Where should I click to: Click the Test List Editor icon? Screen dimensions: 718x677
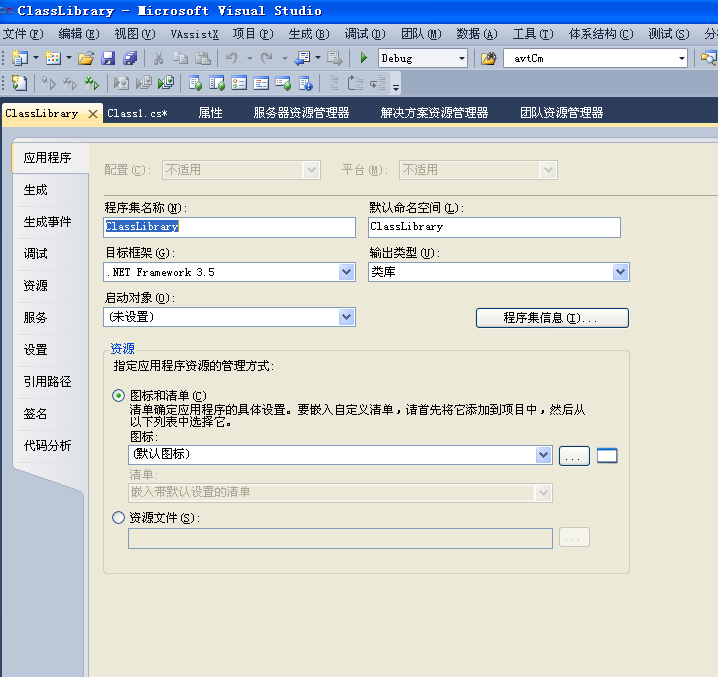pos(217,83)
